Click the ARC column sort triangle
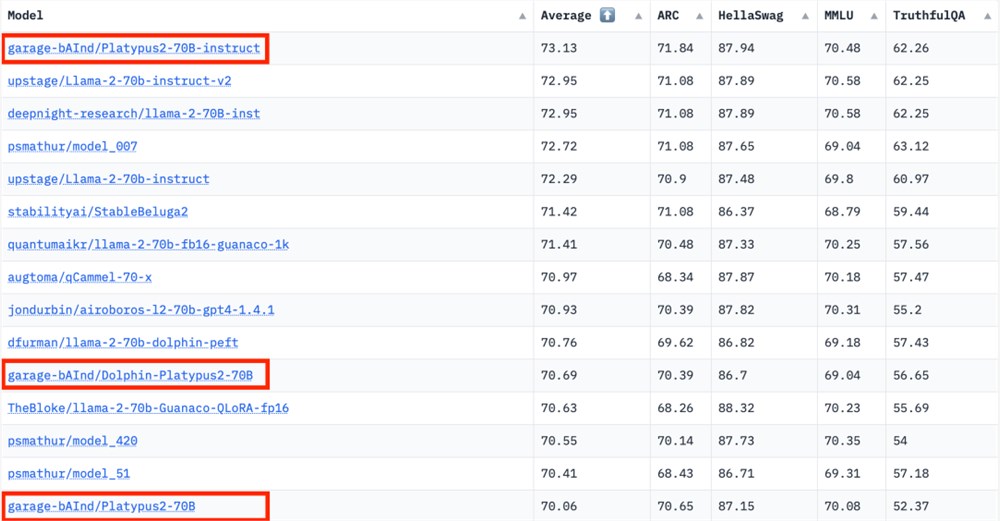Image resolution: width=1000 pixels, height=521 pixels. [x=700, y=17]
